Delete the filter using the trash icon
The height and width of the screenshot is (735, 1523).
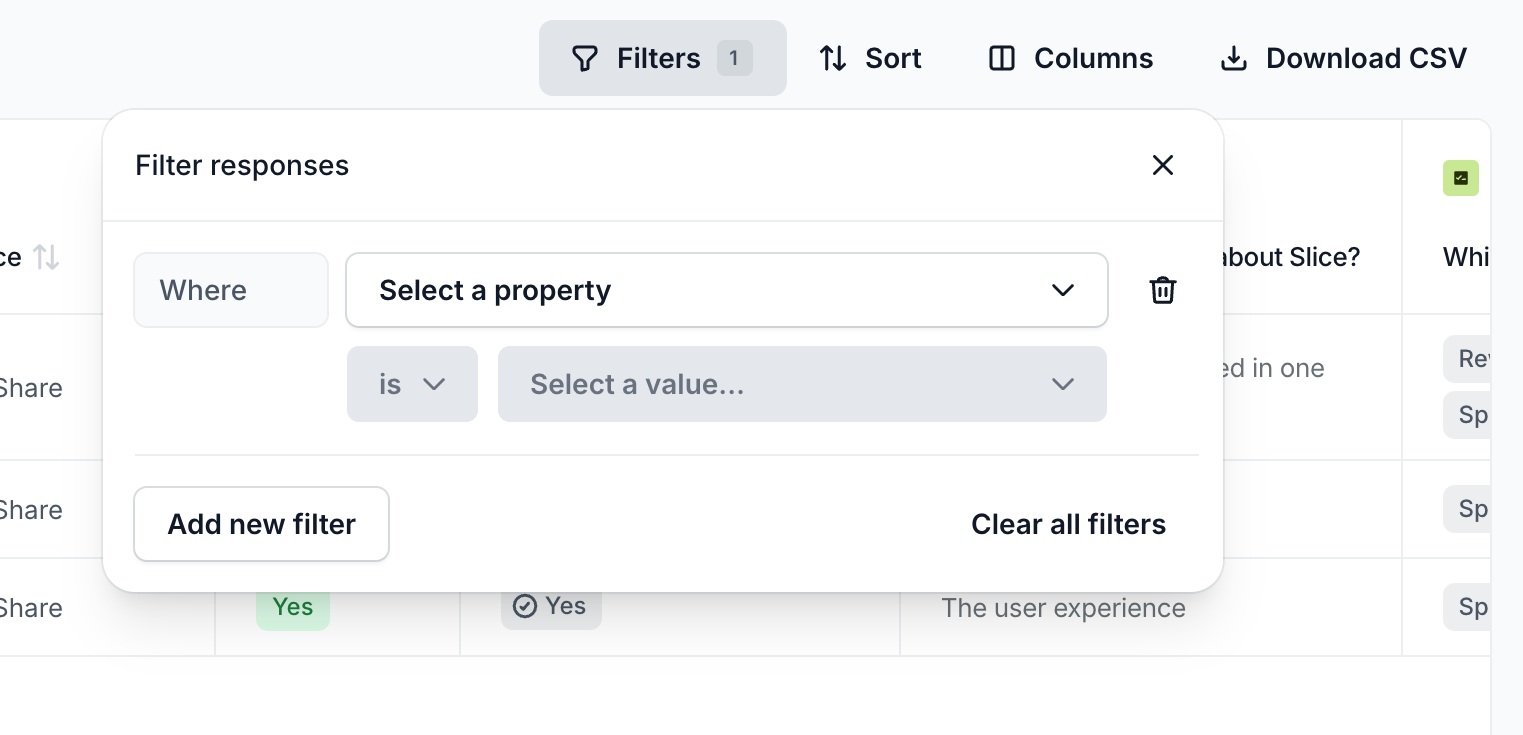tap(1162, 290)
